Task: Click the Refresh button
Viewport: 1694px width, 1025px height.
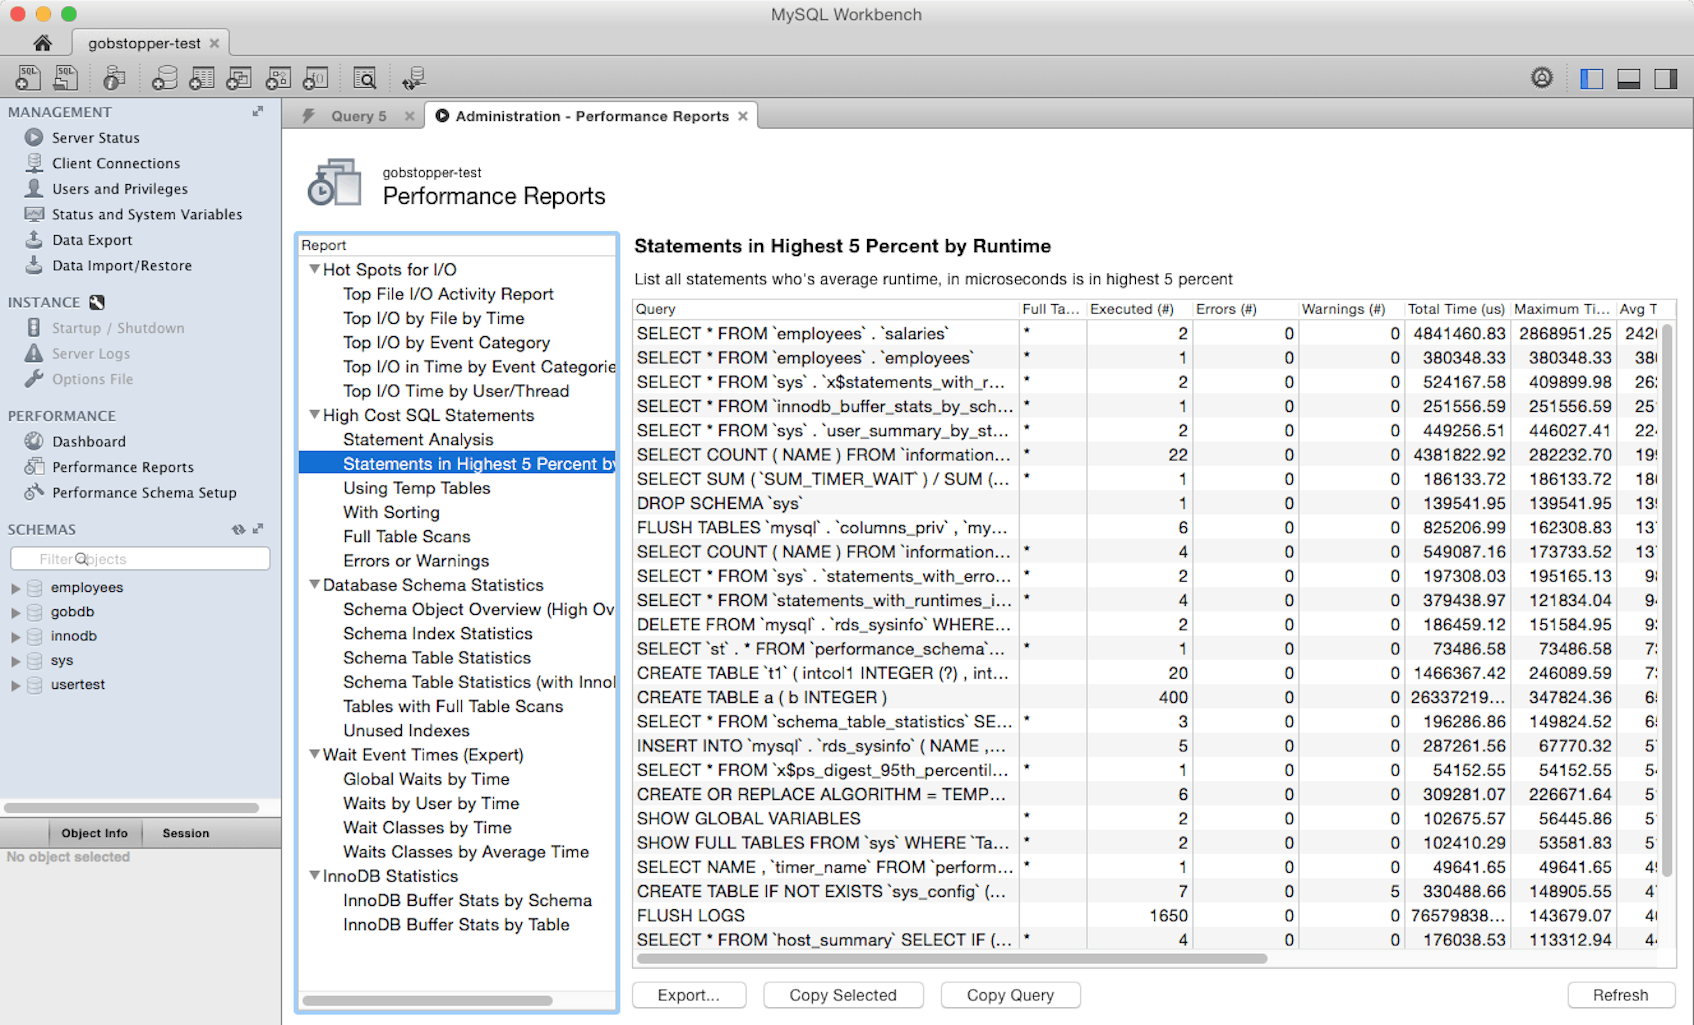Action: tap(1620, 995)
